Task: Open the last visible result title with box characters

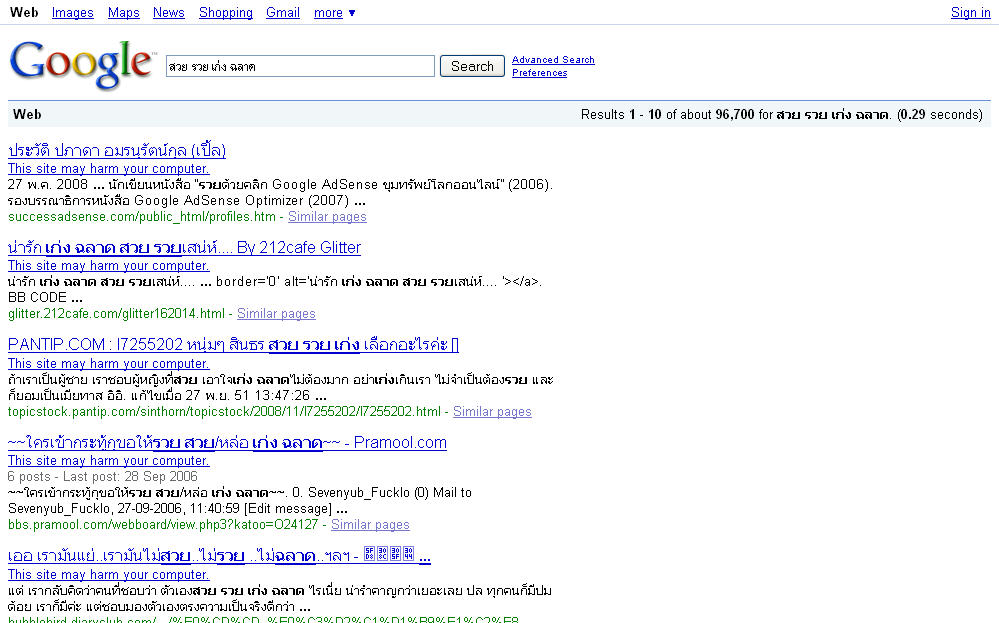Action: [x=219, y=555]
